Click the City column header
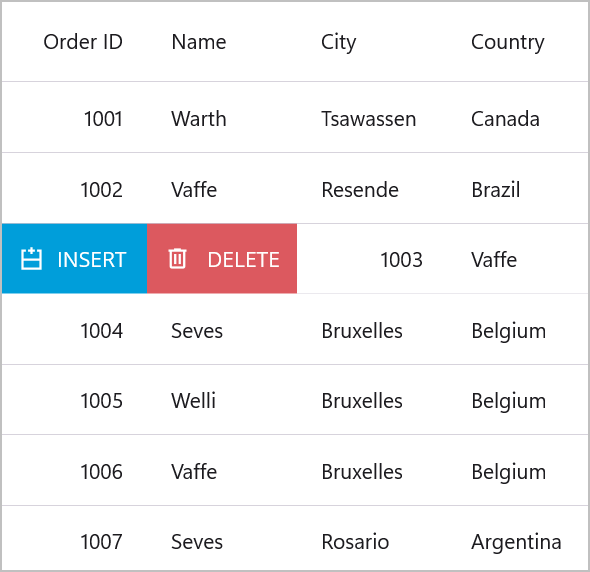 pyautogui.click(x=339, y=43)
